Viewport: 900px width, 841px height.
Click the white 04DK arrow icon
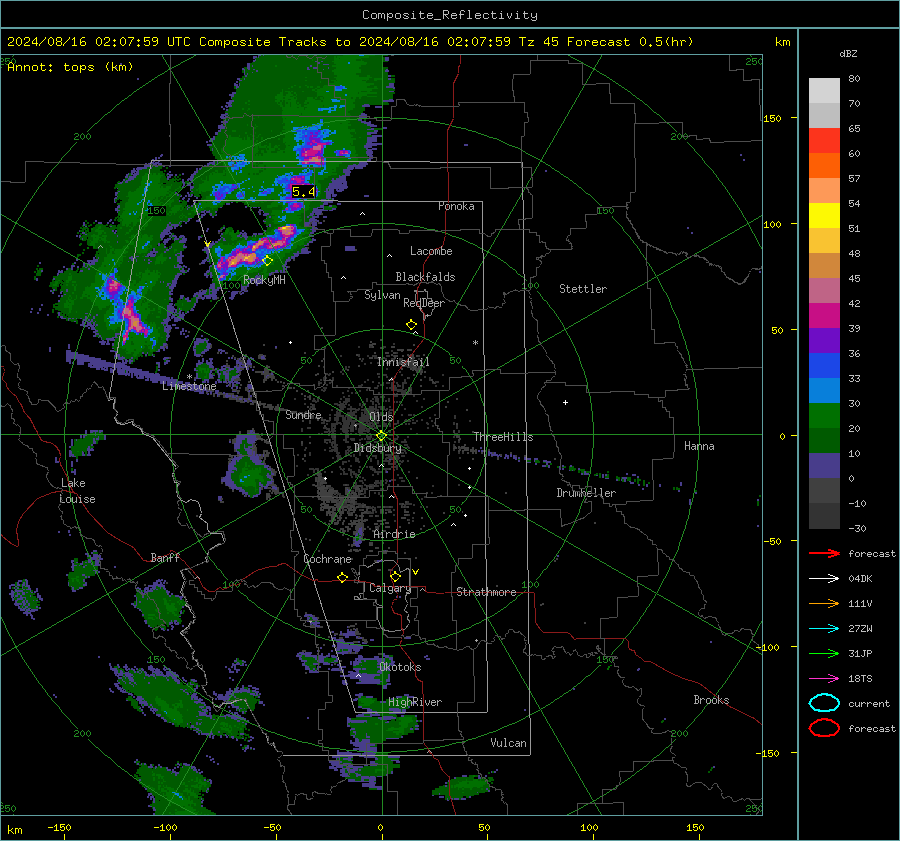[824, 579]
